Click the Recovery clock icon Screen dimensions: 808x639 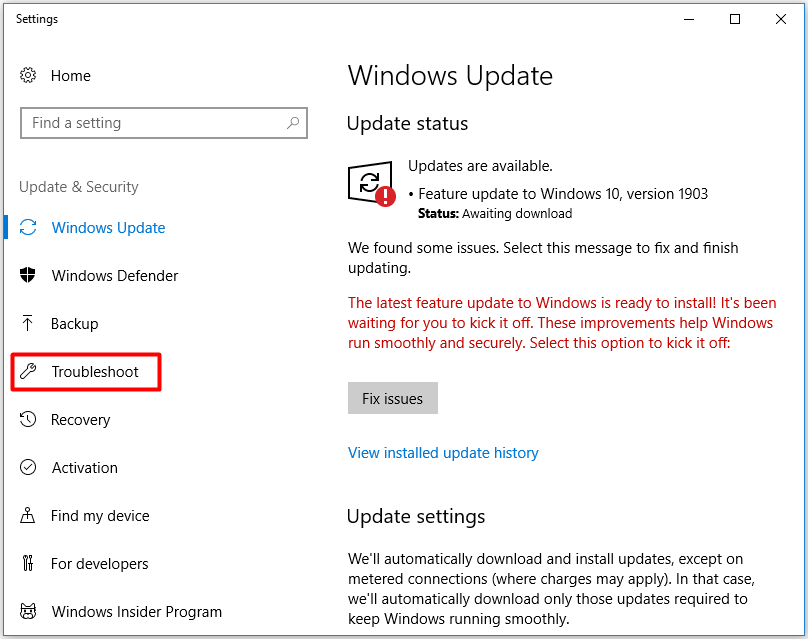pos(28,419)
